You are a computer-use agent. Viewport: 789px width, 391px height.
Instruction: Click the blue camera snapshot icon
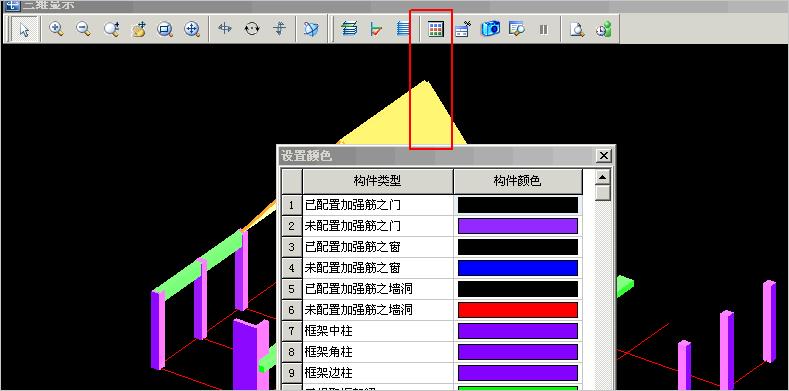tap(490, 29)
